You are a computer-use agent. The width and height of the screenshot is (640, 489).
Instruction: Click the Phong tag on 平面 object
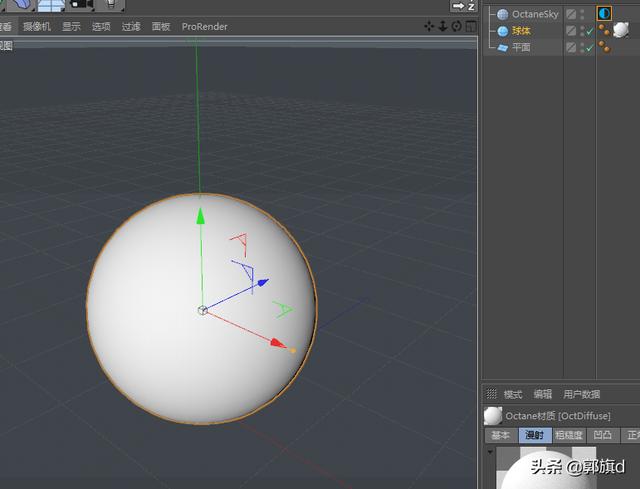(x=604, y=47)
